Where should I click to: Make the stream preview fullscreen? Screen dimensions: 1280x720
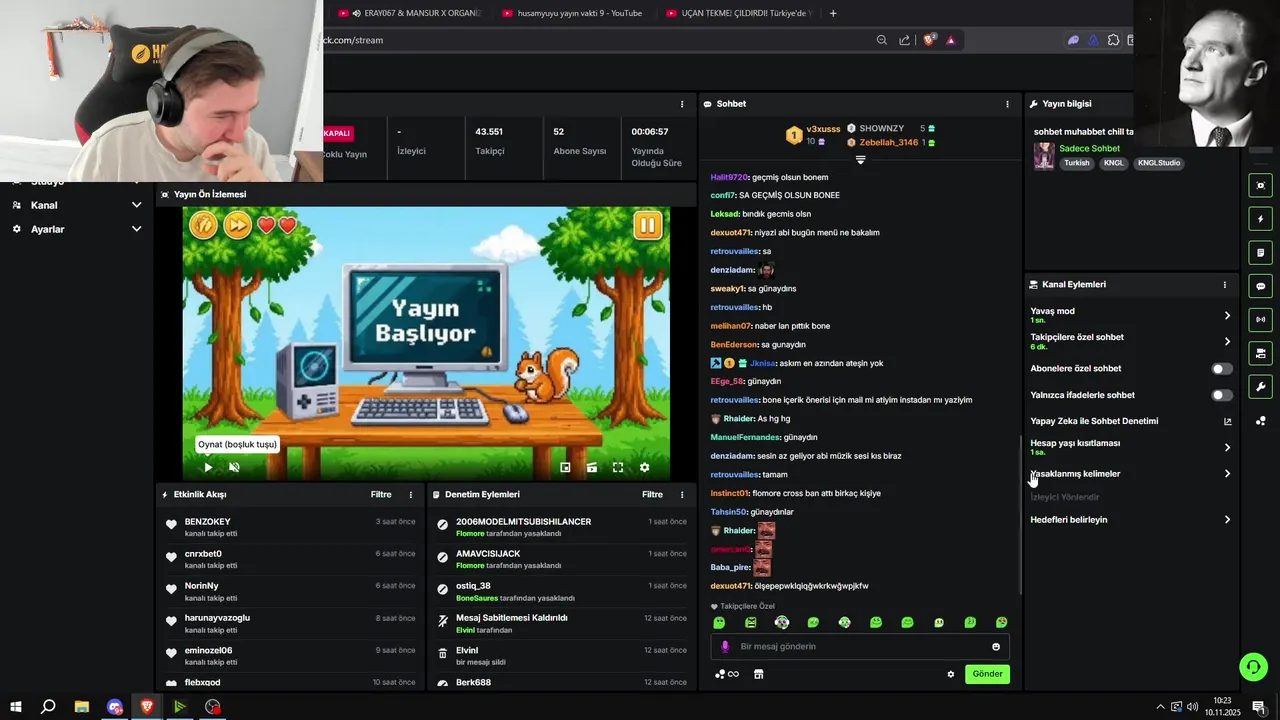[x=618, y=467]
